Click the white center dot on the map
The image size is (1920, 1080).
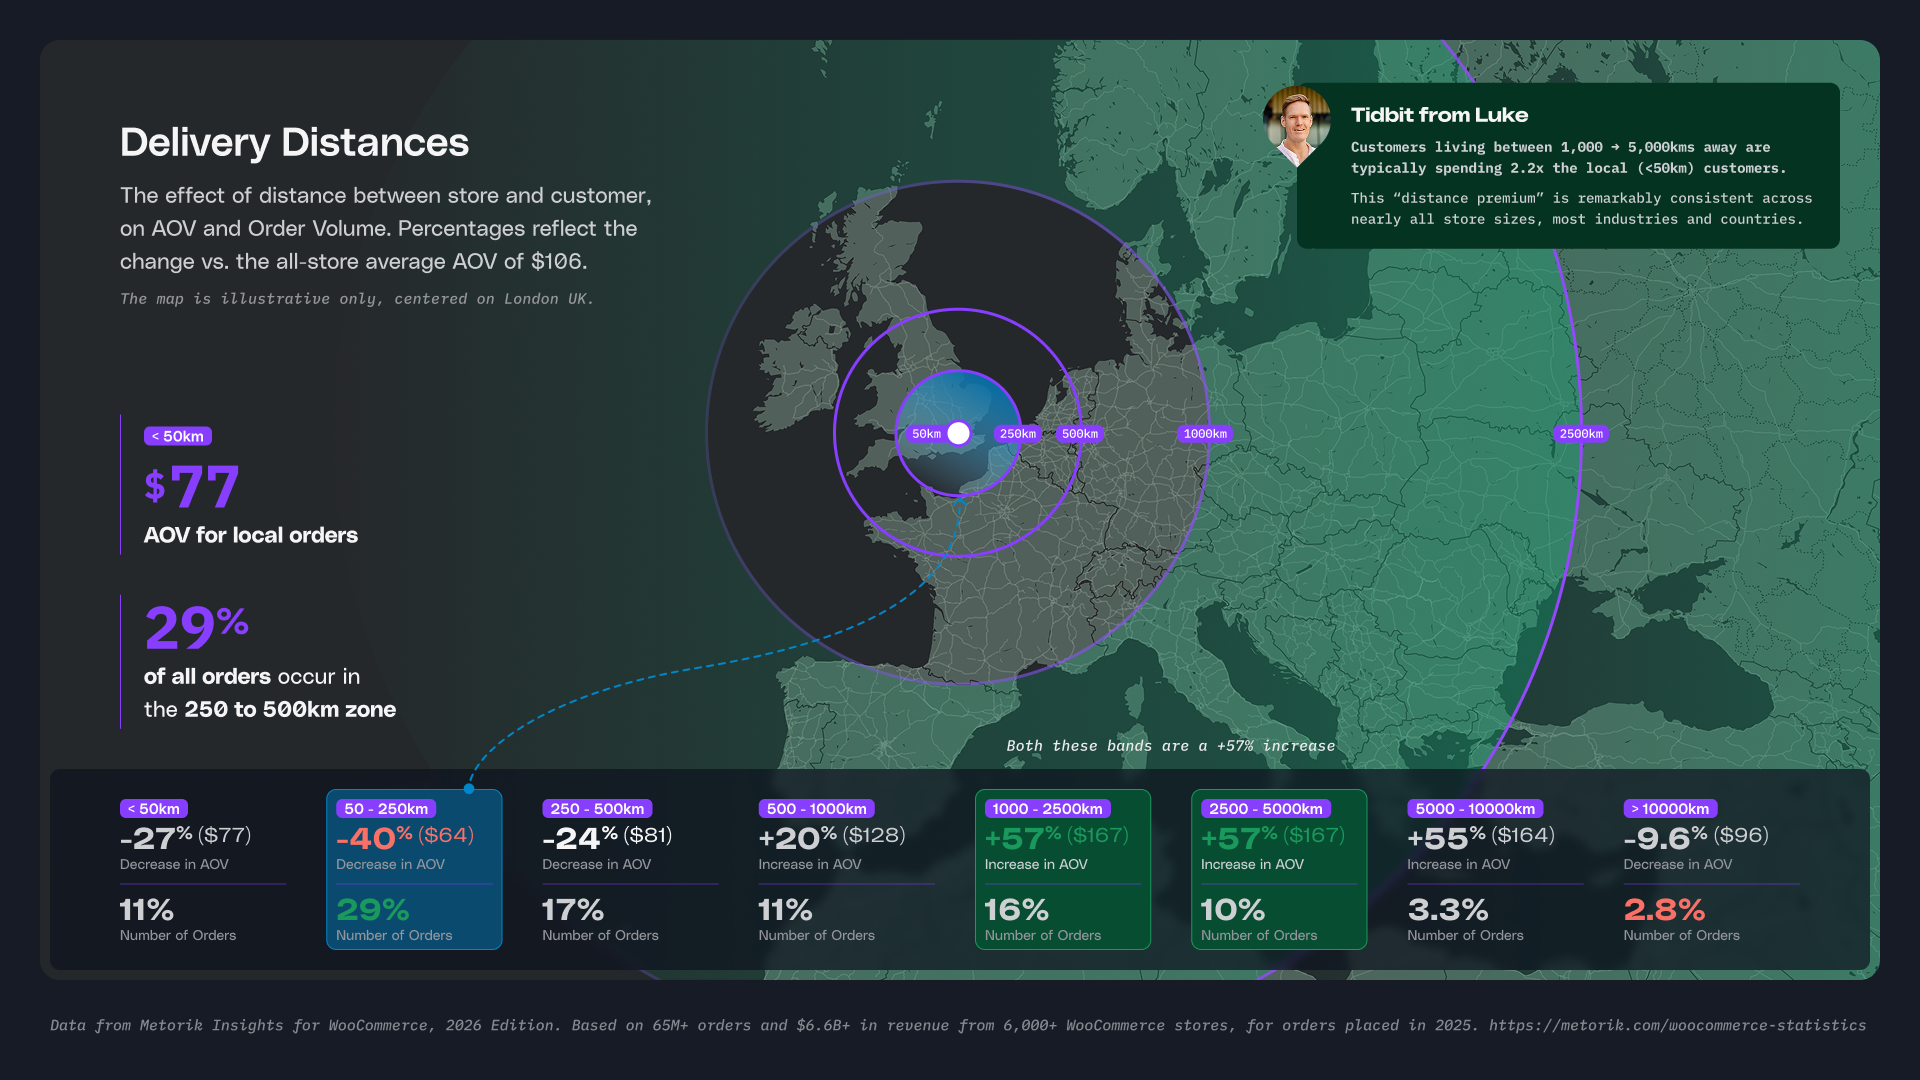[958, 433]
